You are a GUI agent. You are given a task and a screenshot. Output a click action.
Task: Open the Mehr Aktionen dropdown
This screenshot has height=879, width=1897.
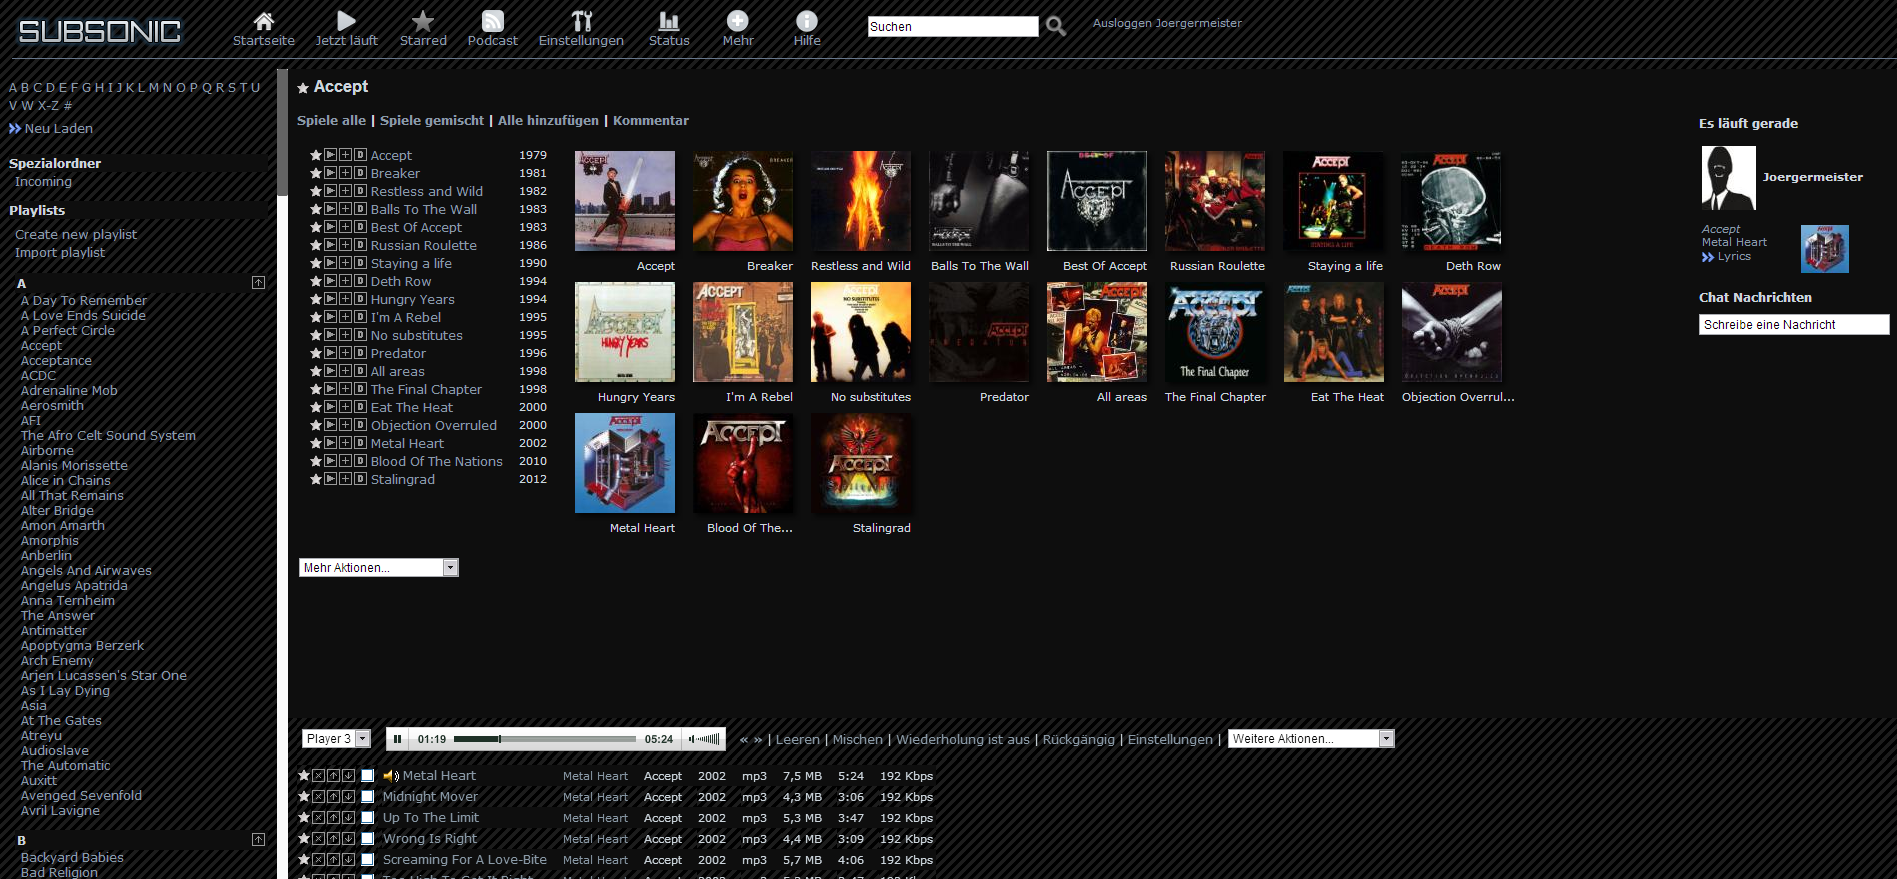(379, 568)
